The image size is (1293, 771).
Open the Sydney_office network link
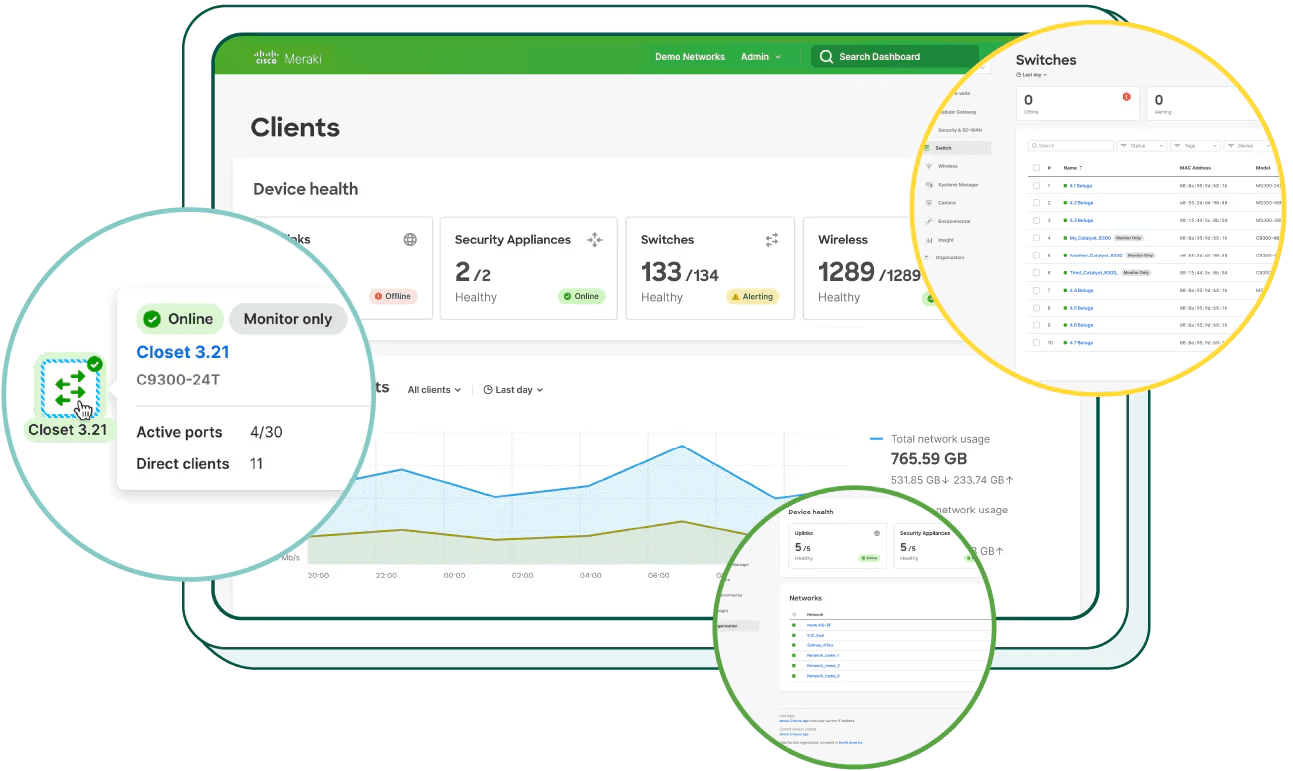[820, 645]
